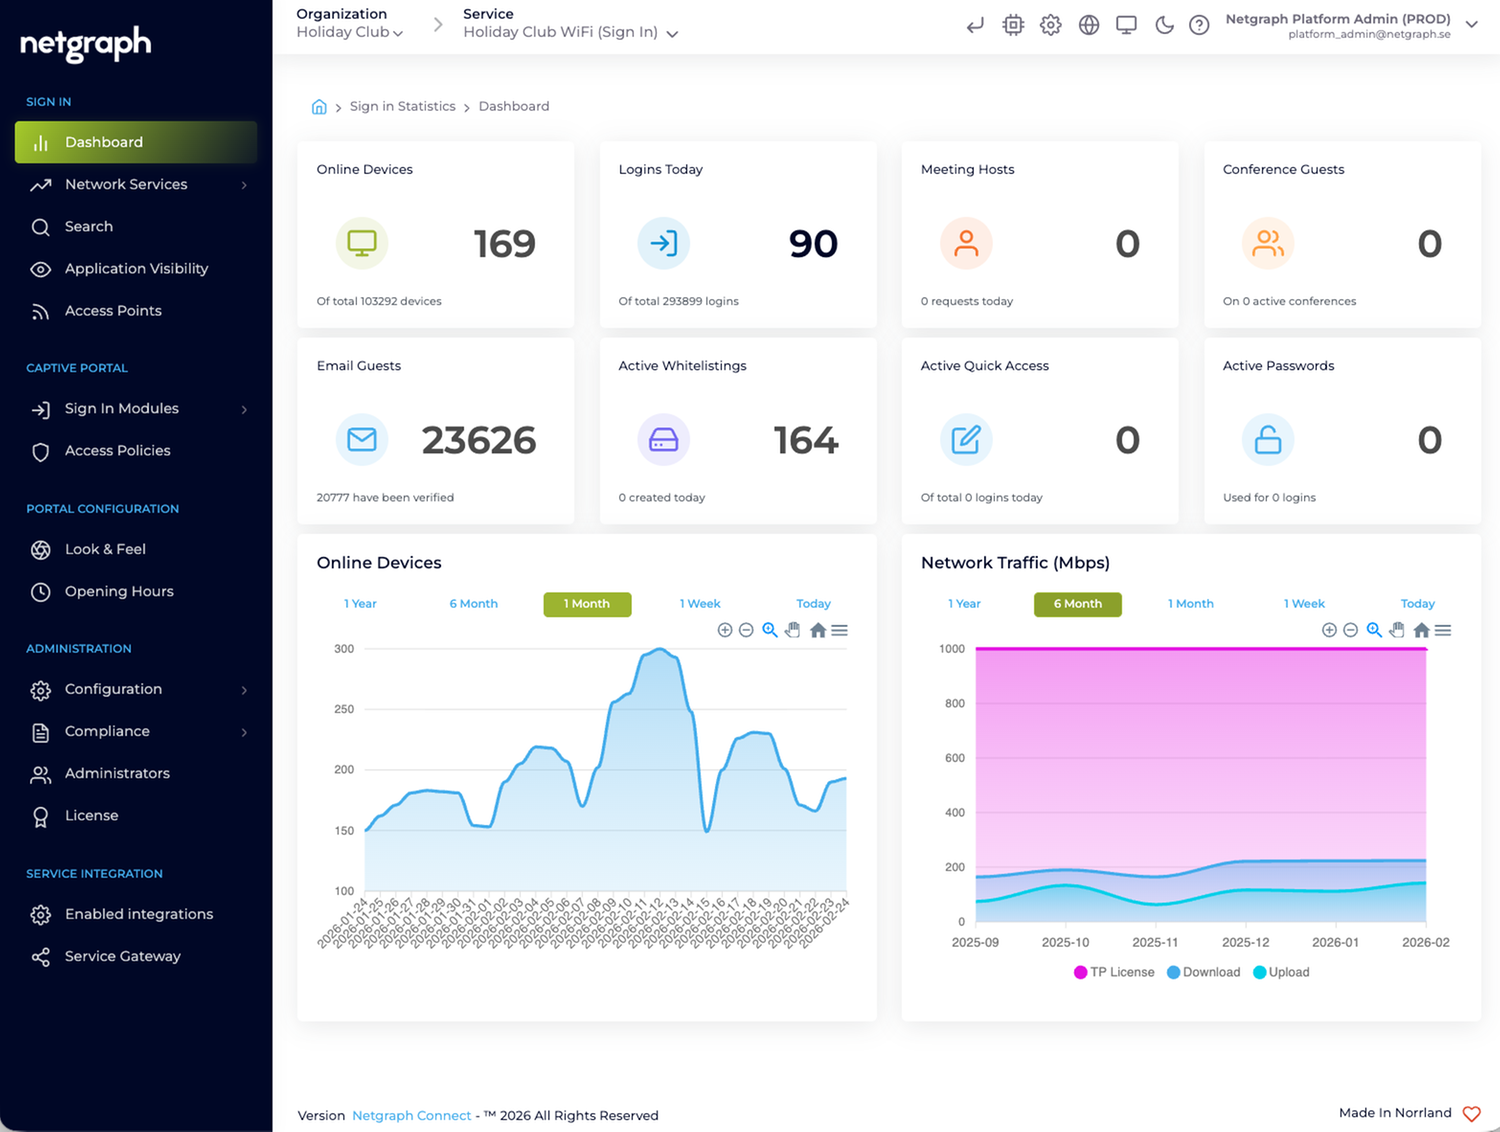This screenshot has width=1500, height=1132.
Task: Zoom in on Online Devices chart
Action: [x=725, y=630]
